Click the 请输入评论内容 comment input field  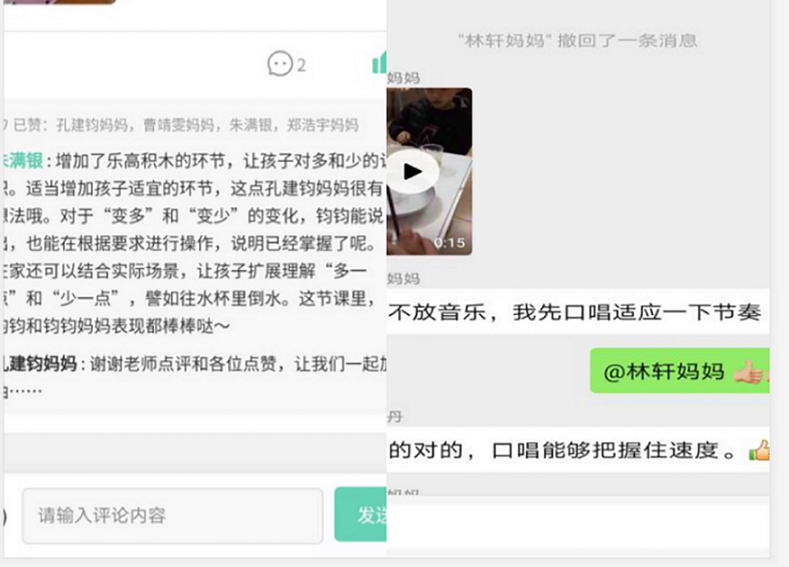coord(173,516)
